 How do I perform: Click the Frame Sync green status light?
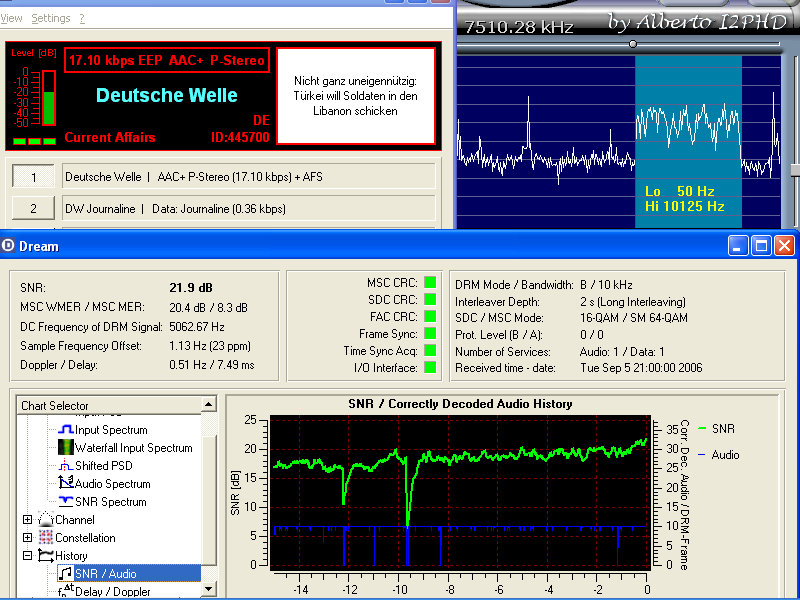coord(430,334)
